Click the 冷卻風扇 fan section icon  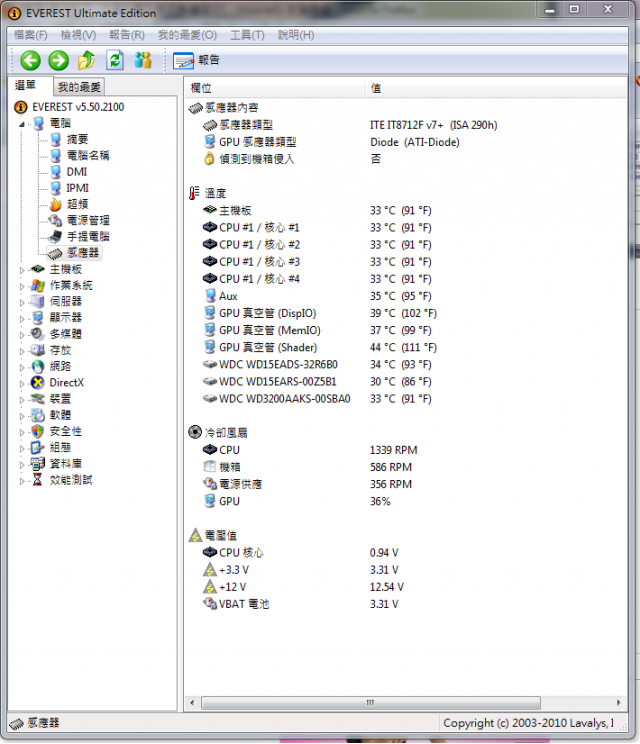tap(195, 432)
